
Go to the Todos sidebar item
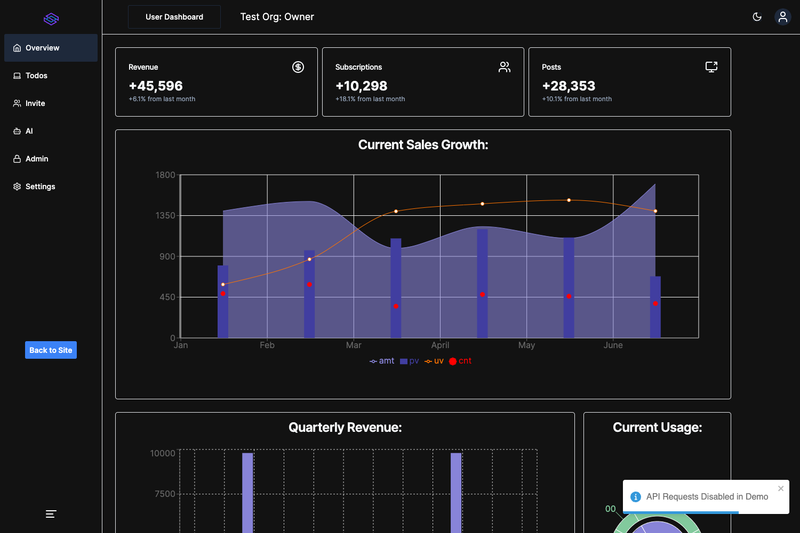(x=51, y=75)
